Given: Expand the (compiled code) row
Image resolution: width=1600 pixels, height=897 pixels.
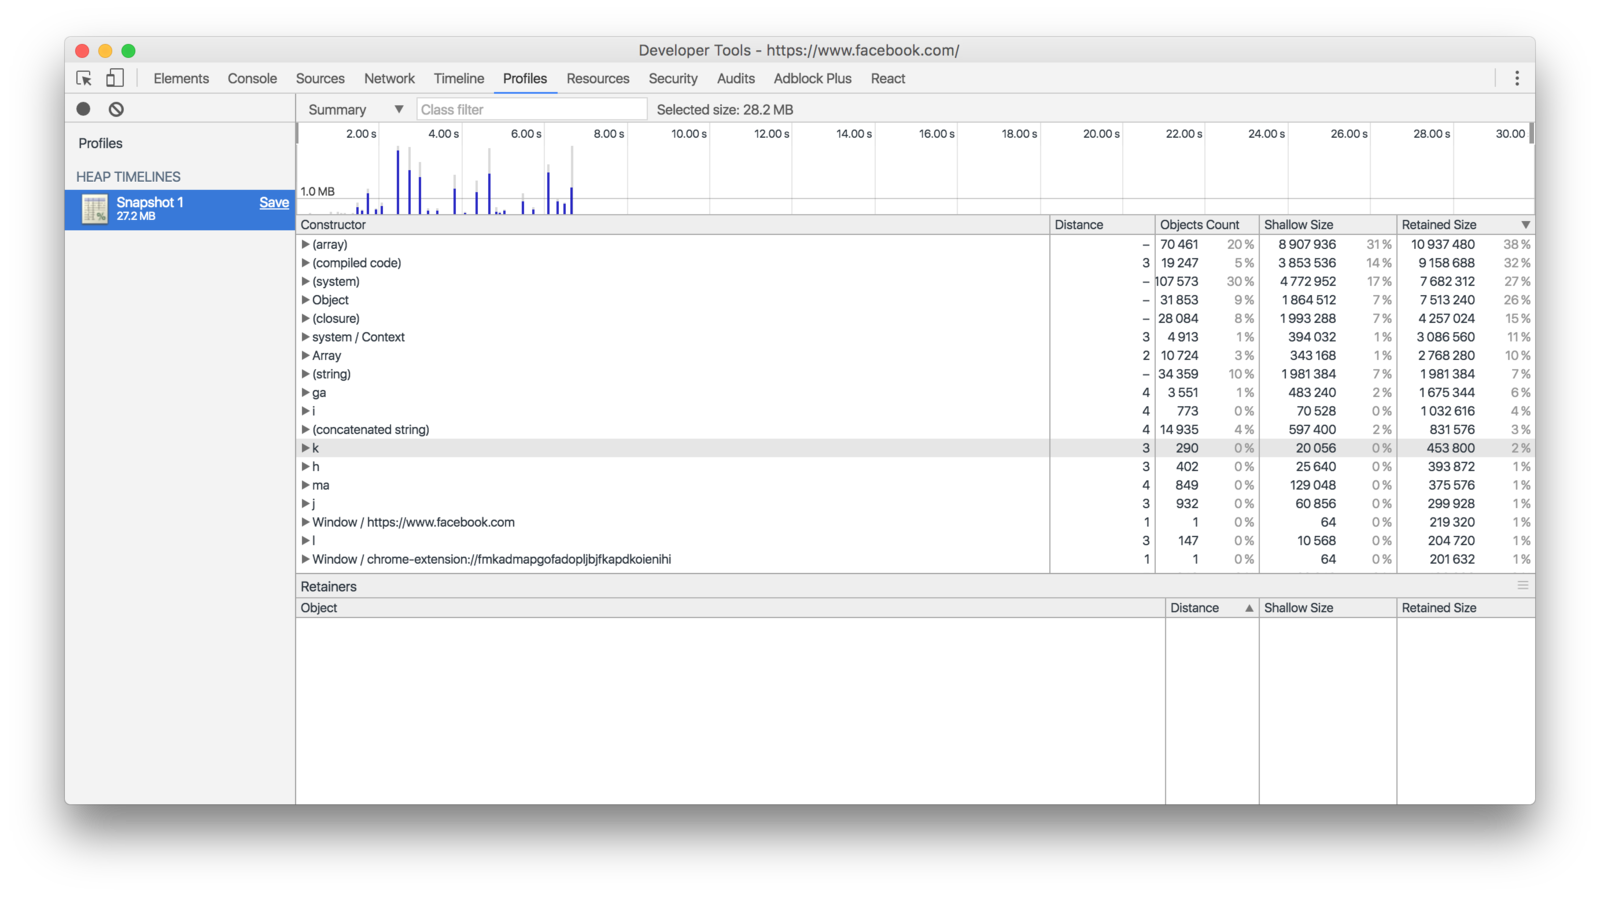Looking at the screenshot, I should 305,263.
